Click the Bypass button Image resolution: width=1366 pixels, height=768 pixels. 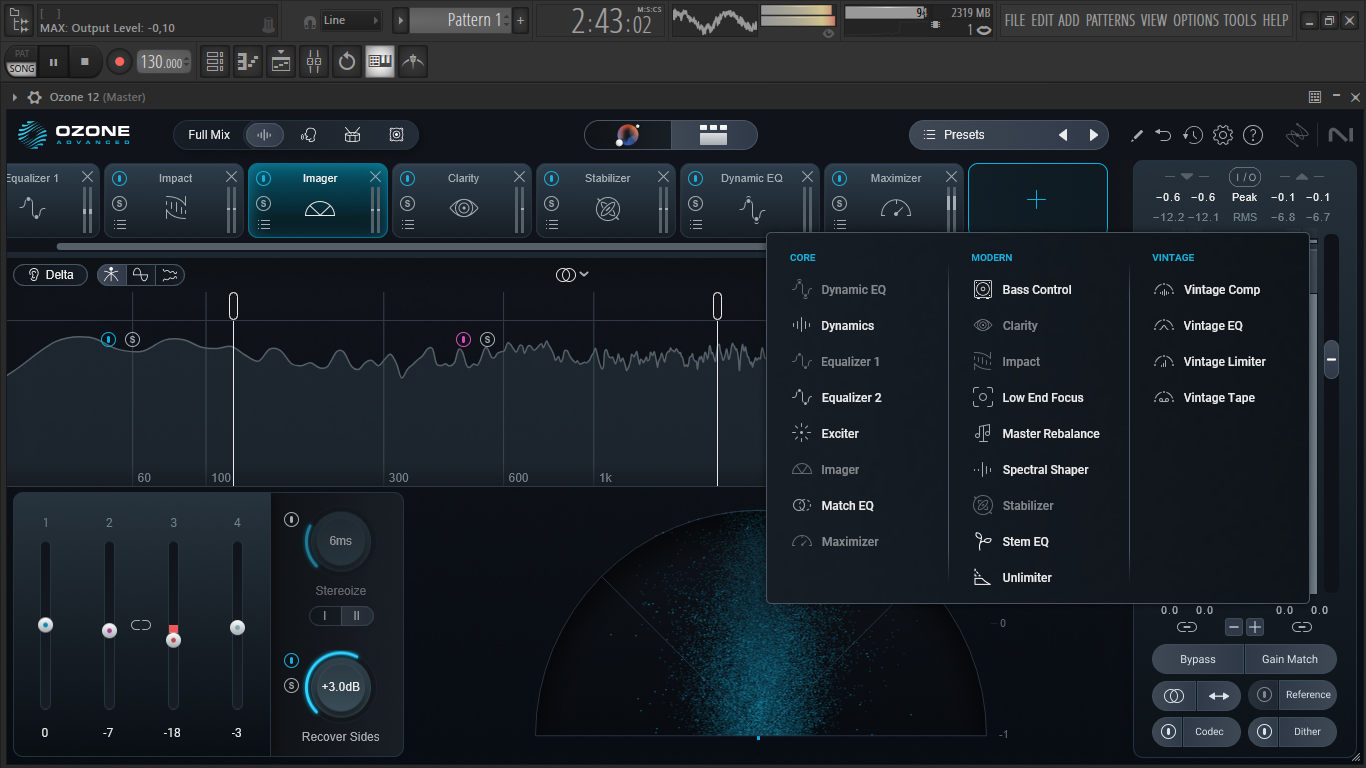pyautogui.click(x=1198, y=659)
